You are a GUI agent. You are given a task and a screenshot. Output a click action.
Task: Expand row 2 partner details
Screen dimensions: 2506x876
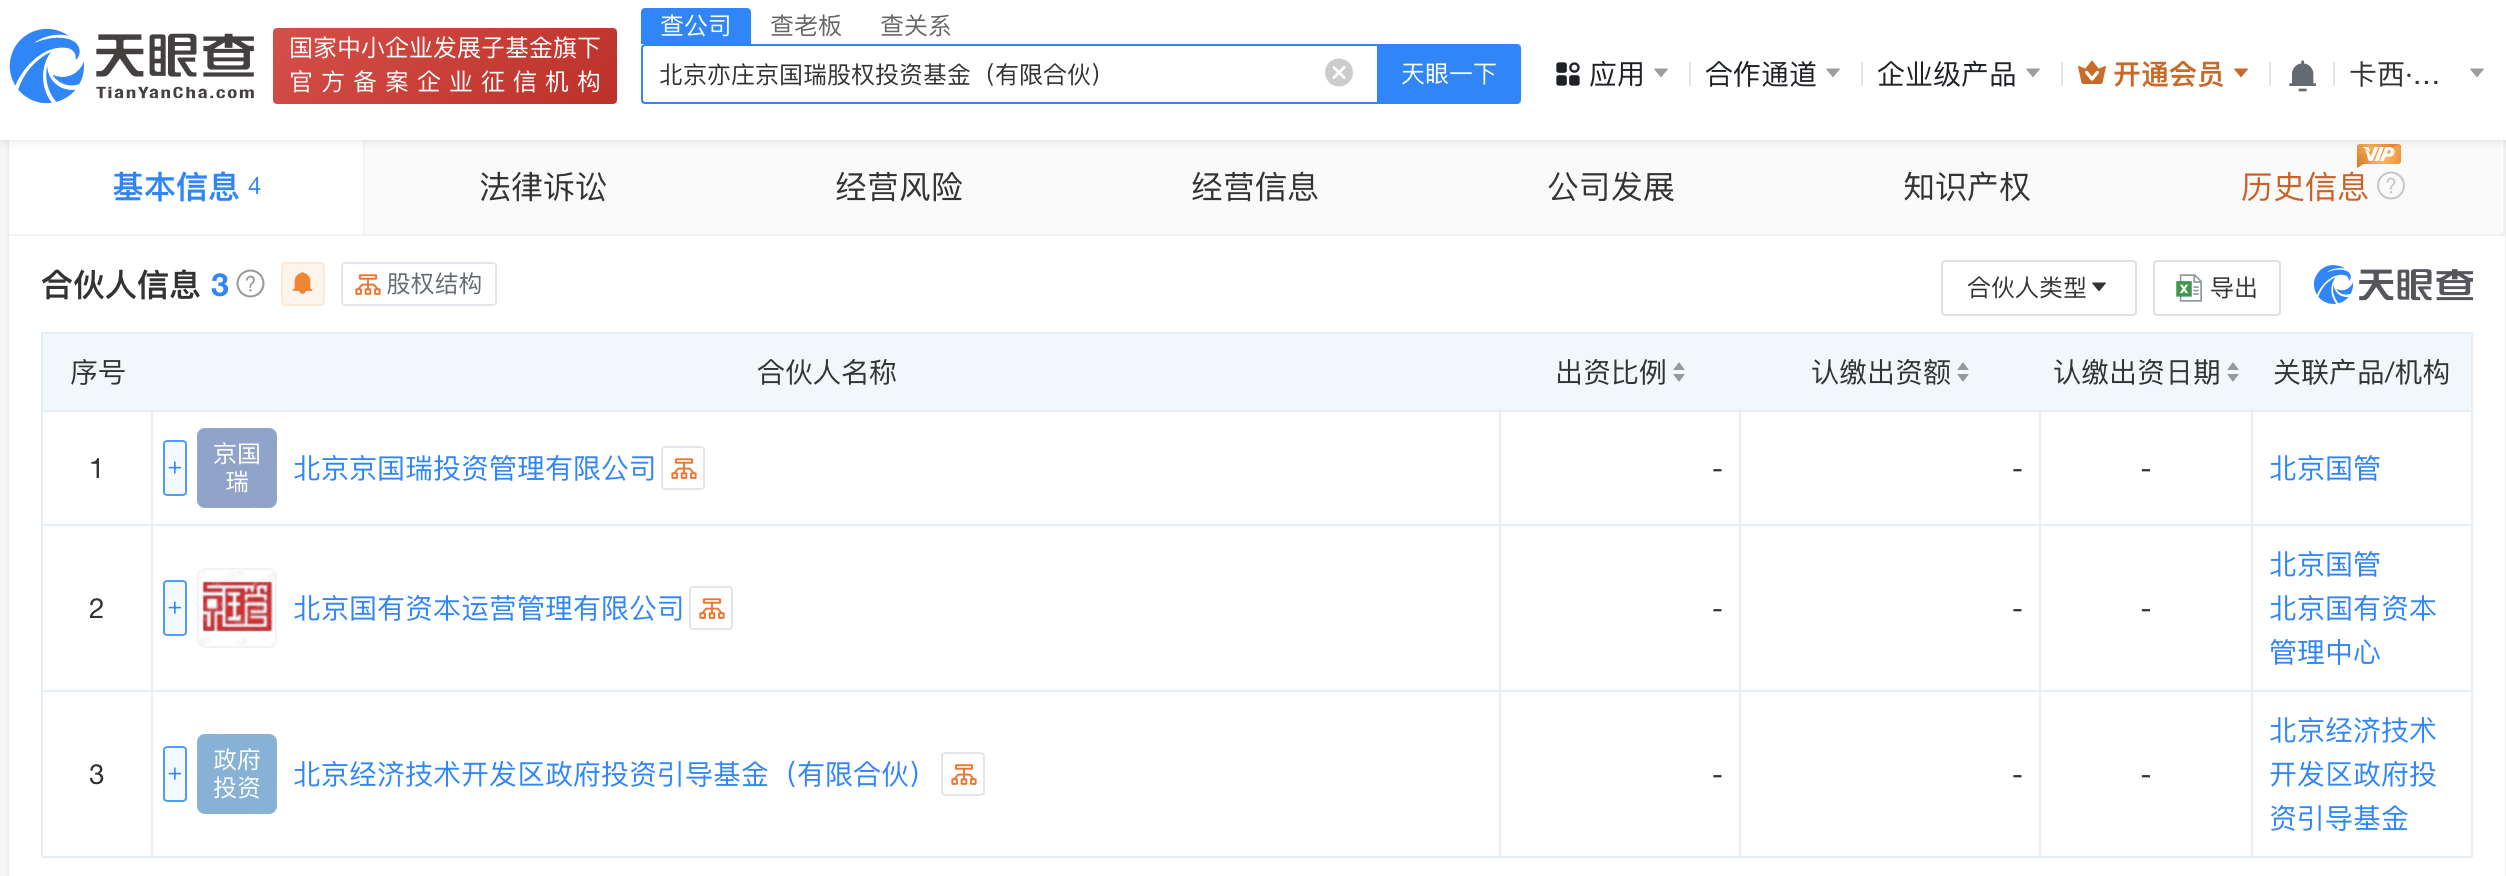[175, 608]
